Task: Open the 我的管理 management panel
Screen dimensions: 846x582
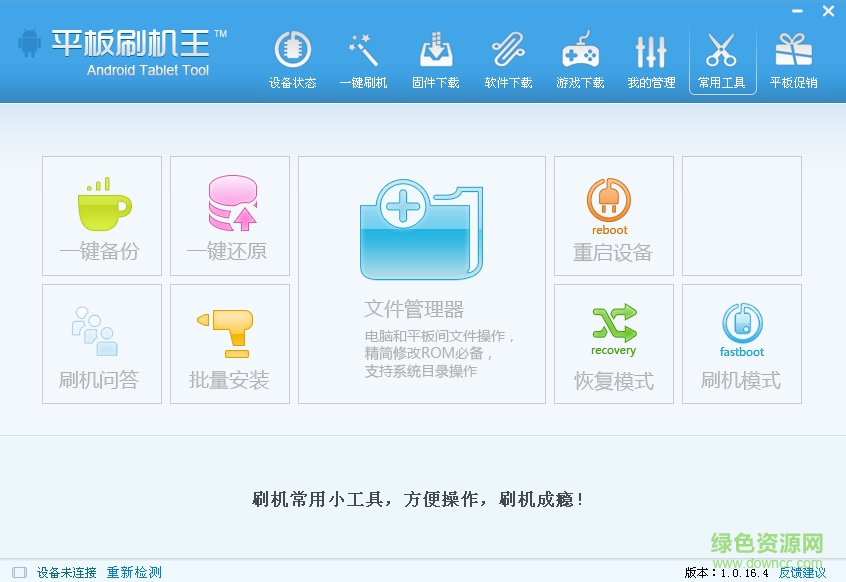Action: pos(651,57)
